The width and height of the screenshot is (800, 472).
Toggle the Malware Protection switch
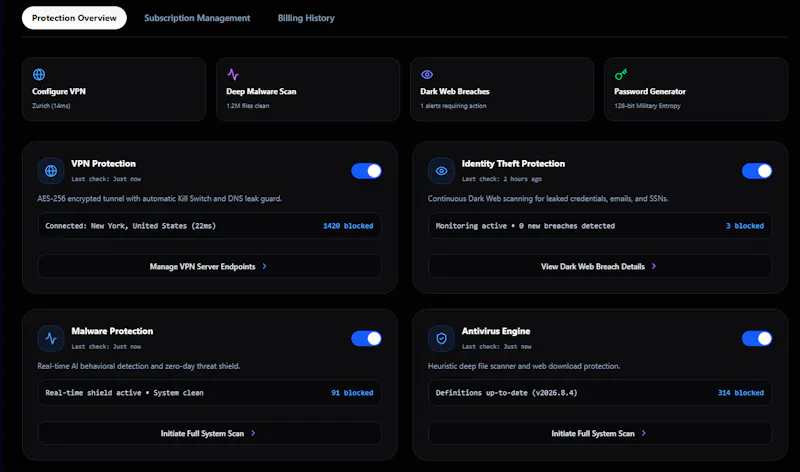click(x=366, y=338)
